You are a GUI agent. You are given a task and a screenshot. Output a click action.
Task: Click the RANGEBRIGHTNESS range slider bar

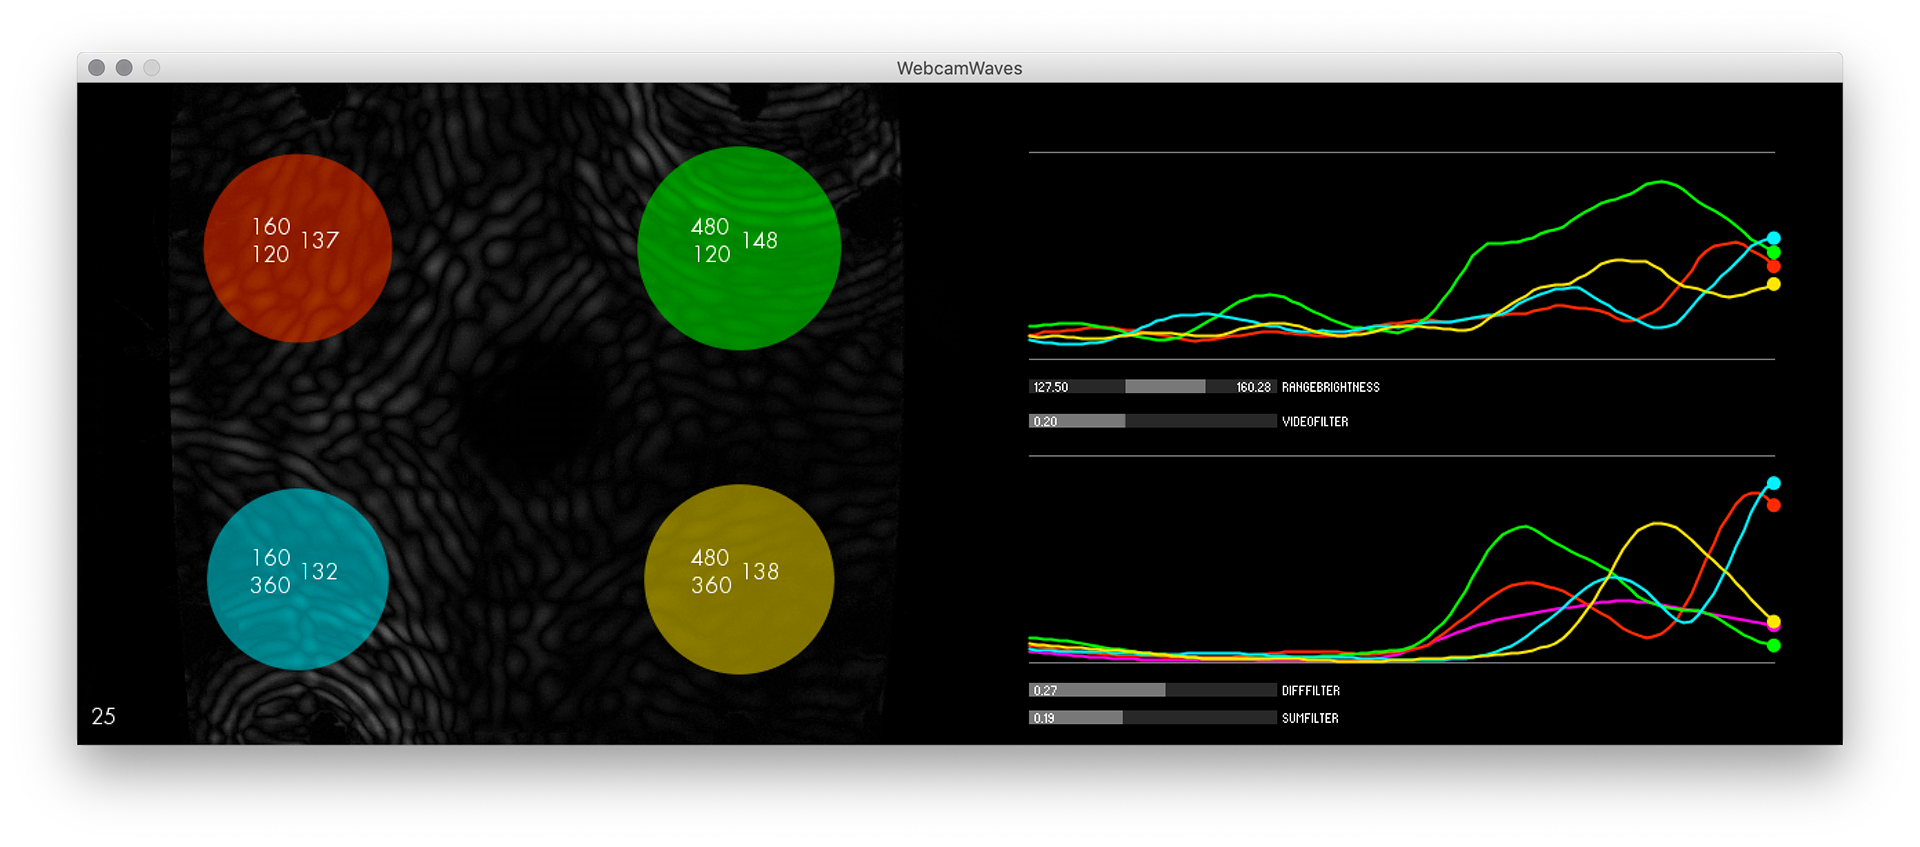point(1152,387)
